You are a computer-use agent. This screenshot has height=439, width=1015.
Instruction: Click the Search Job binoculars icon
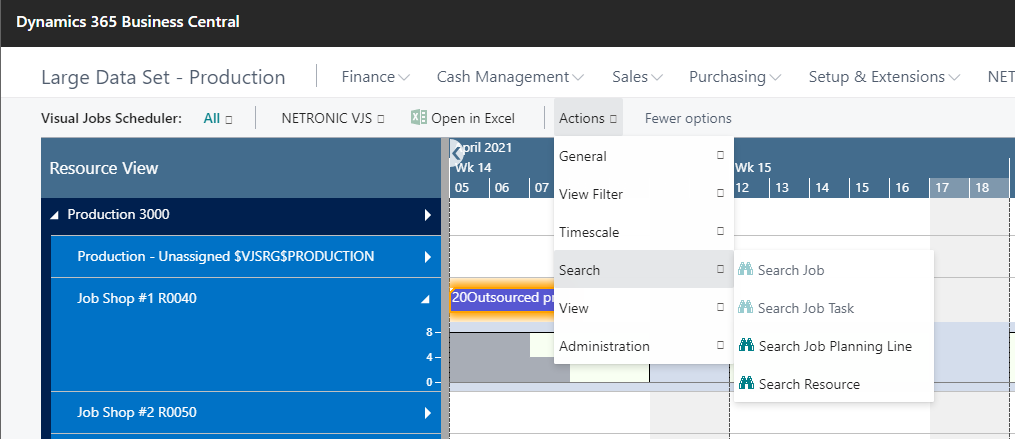tap(745, 269)
